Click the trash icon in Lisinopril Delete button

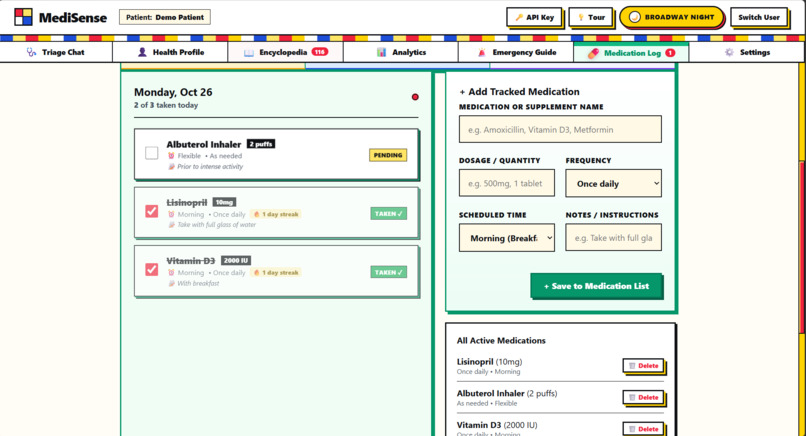[x=632, y=366]
